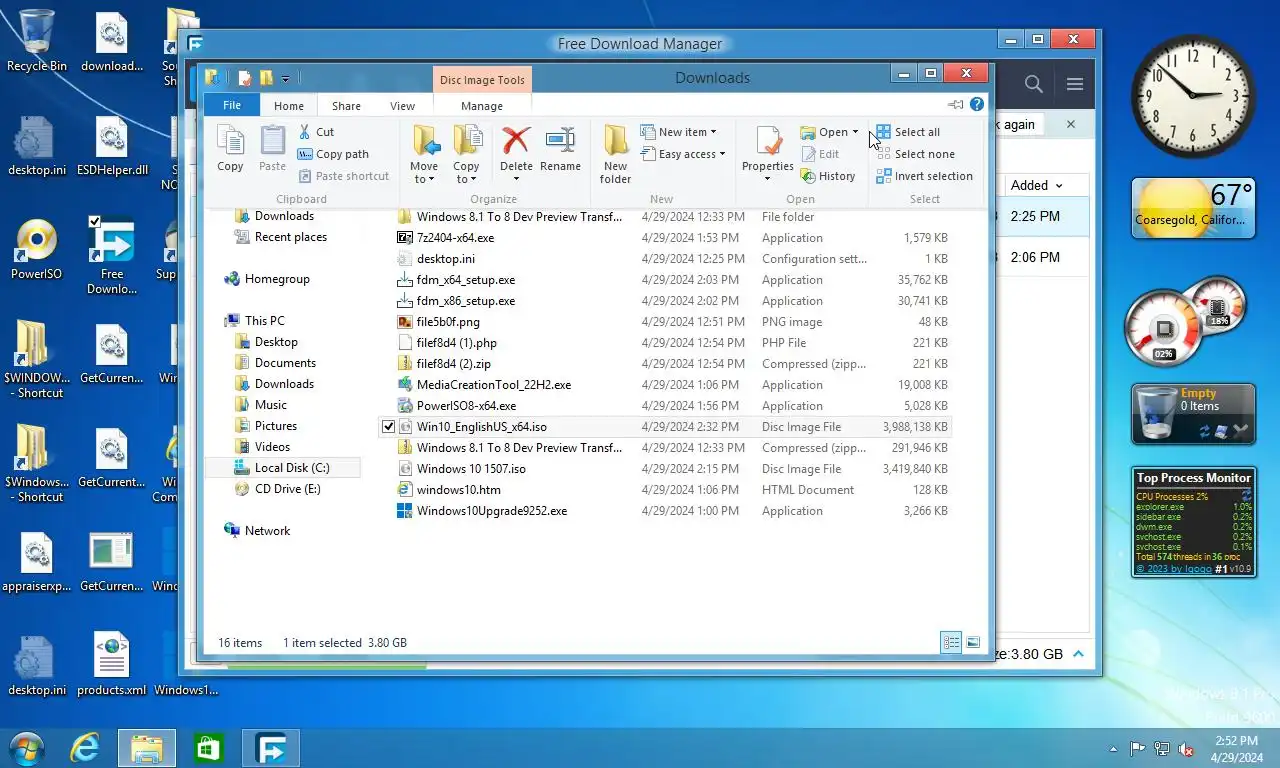Click the Windows Store taskbar icon
Screen dimensions: 1280x768
208,747
